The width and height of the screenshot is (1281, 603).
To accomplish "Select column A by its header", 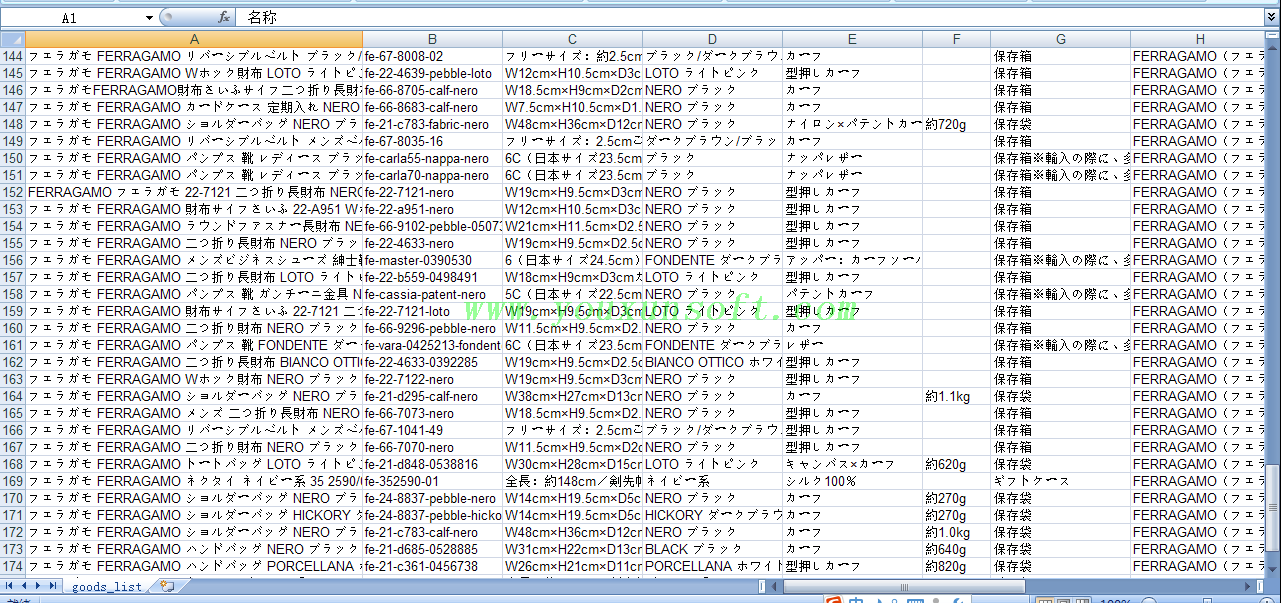I will [194, 39].
